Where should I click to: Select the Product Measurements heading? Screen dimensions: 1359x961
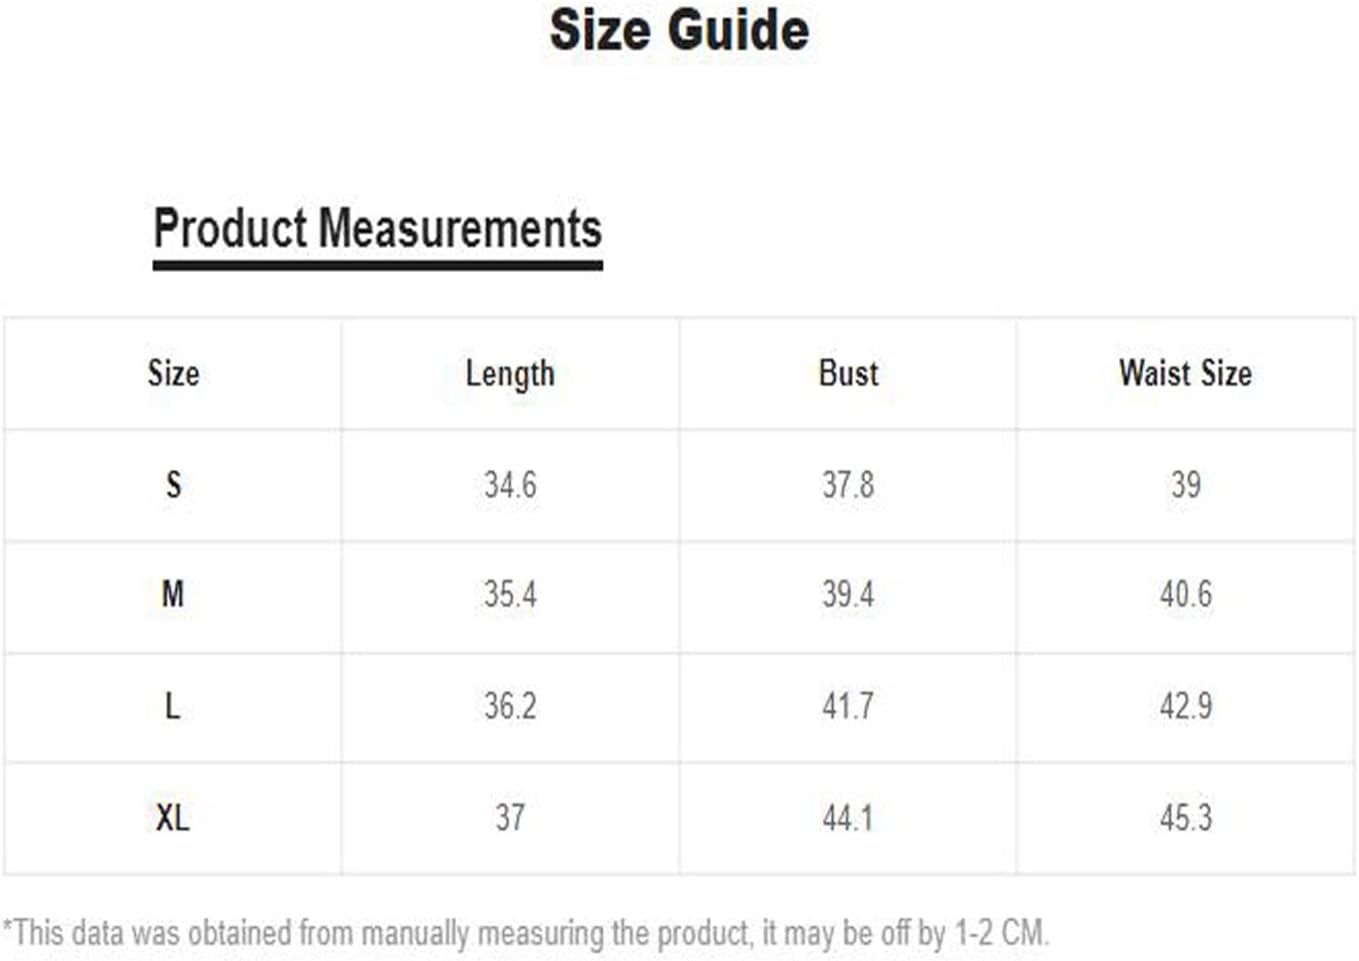377,229
